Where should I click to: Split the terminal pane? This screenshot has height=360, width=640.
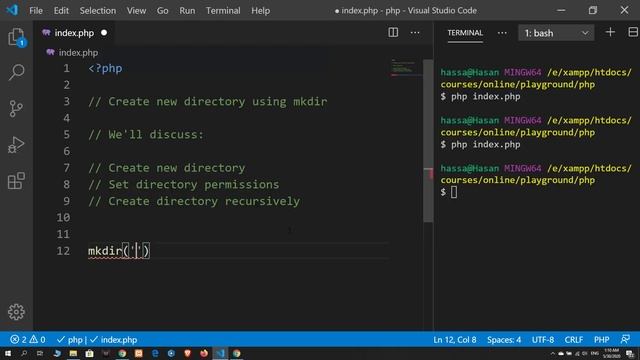[633, 32]
